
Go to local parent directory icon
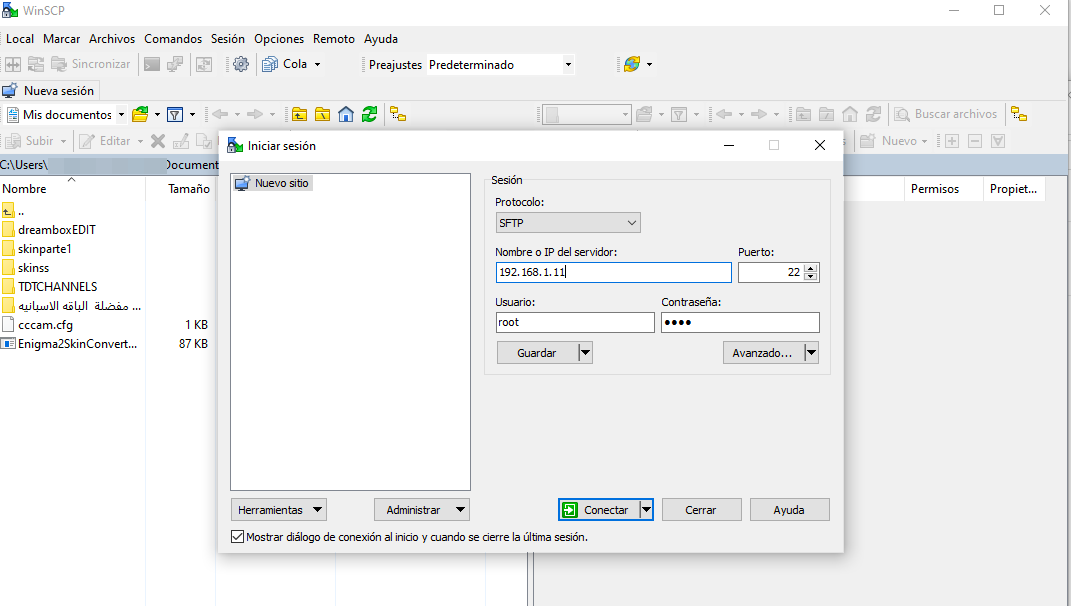coord(298,114)
